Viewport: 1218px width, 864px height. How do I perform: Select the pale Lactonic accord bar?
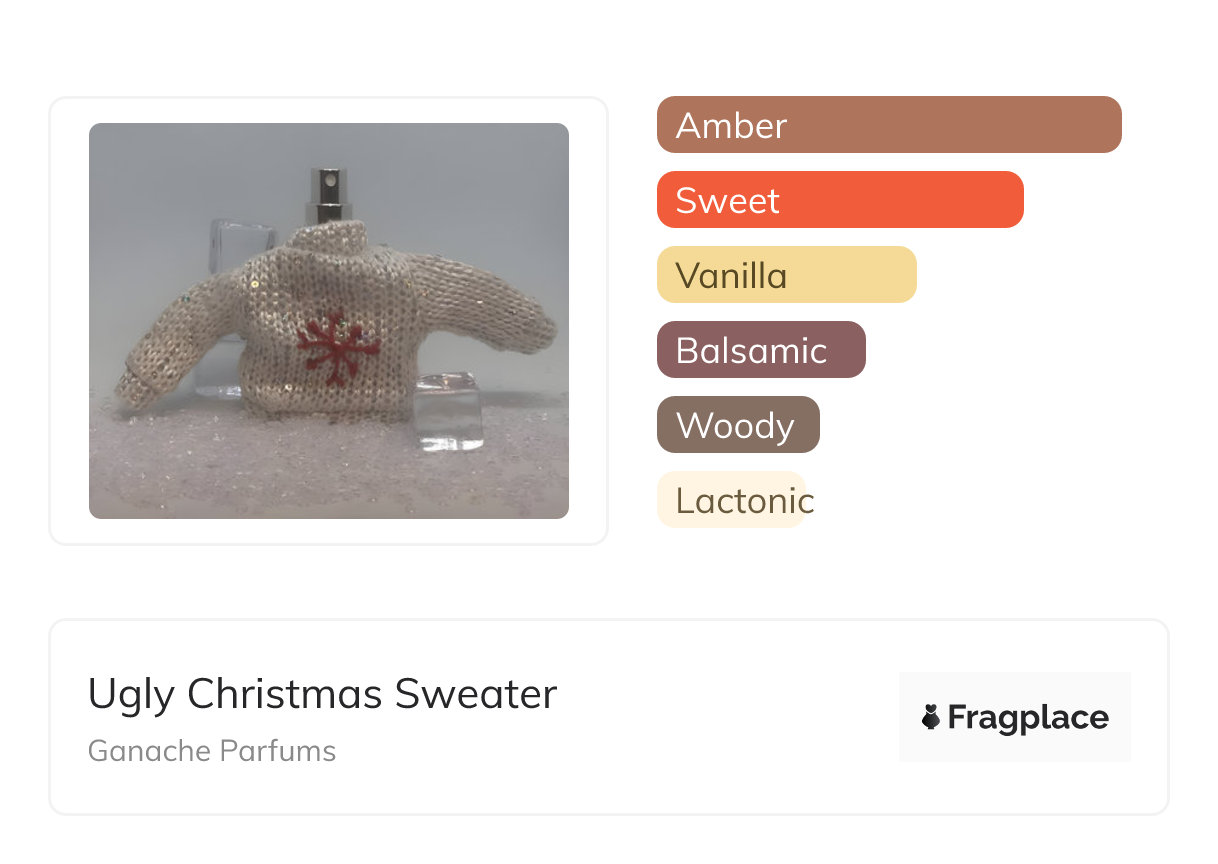click(x=731, y=500)
